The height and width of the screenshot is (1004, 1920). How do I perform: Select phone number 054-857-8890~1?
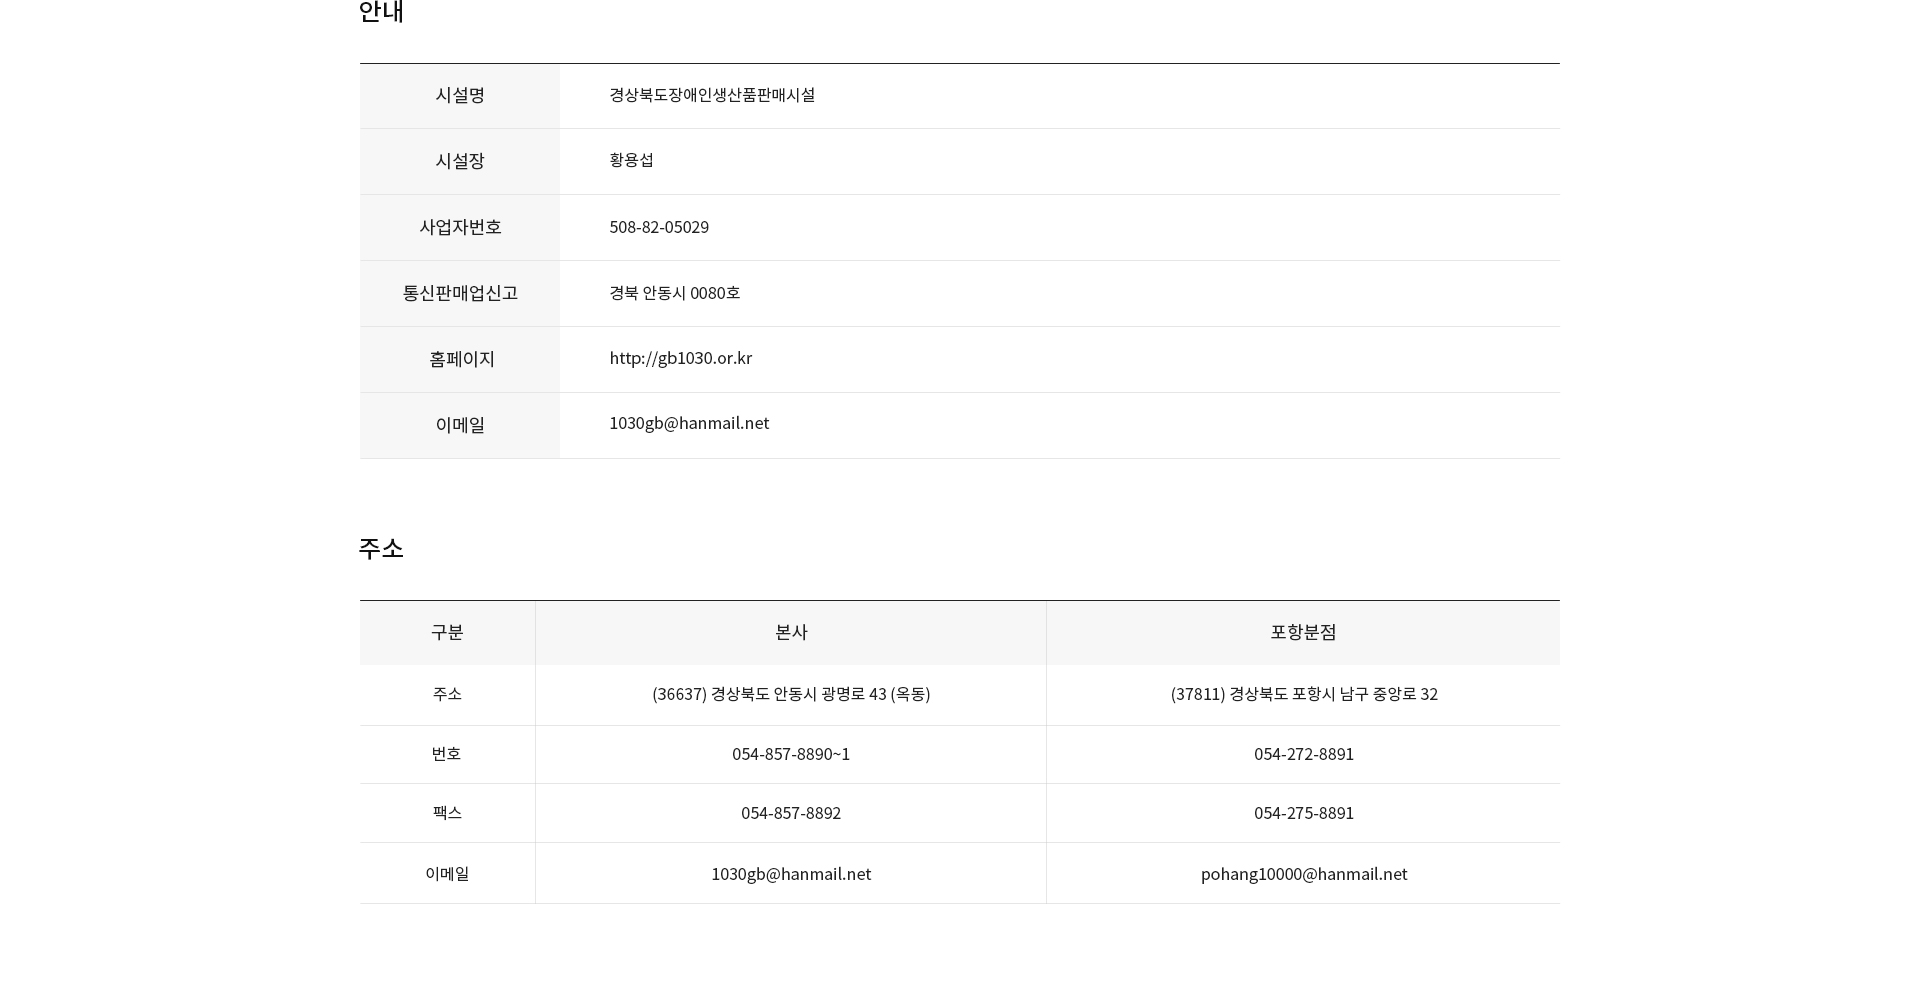coord(791,754)
